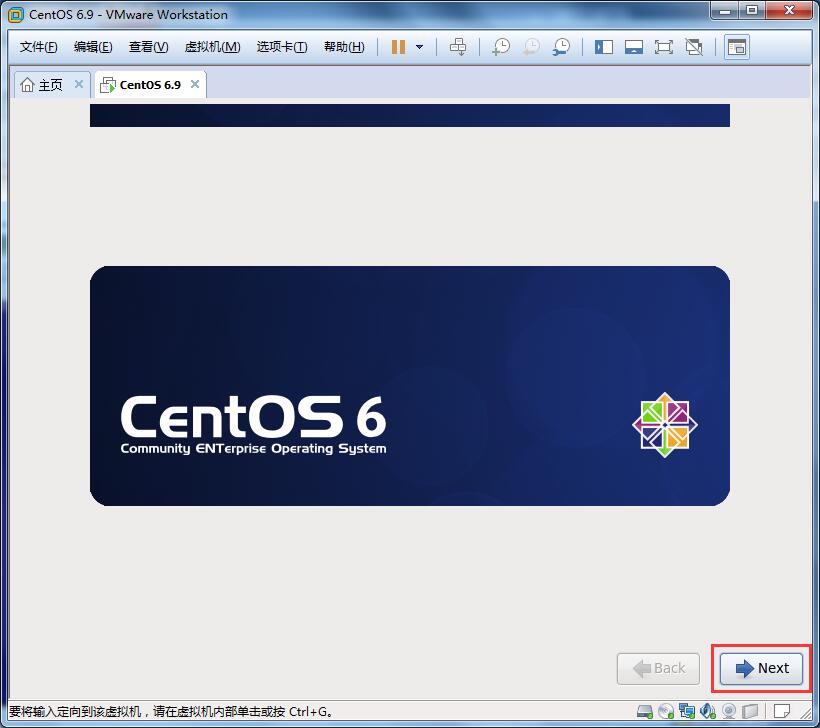Open the 帮助(H) menu
The image size is (820, 728).
(x=344, y=47)
